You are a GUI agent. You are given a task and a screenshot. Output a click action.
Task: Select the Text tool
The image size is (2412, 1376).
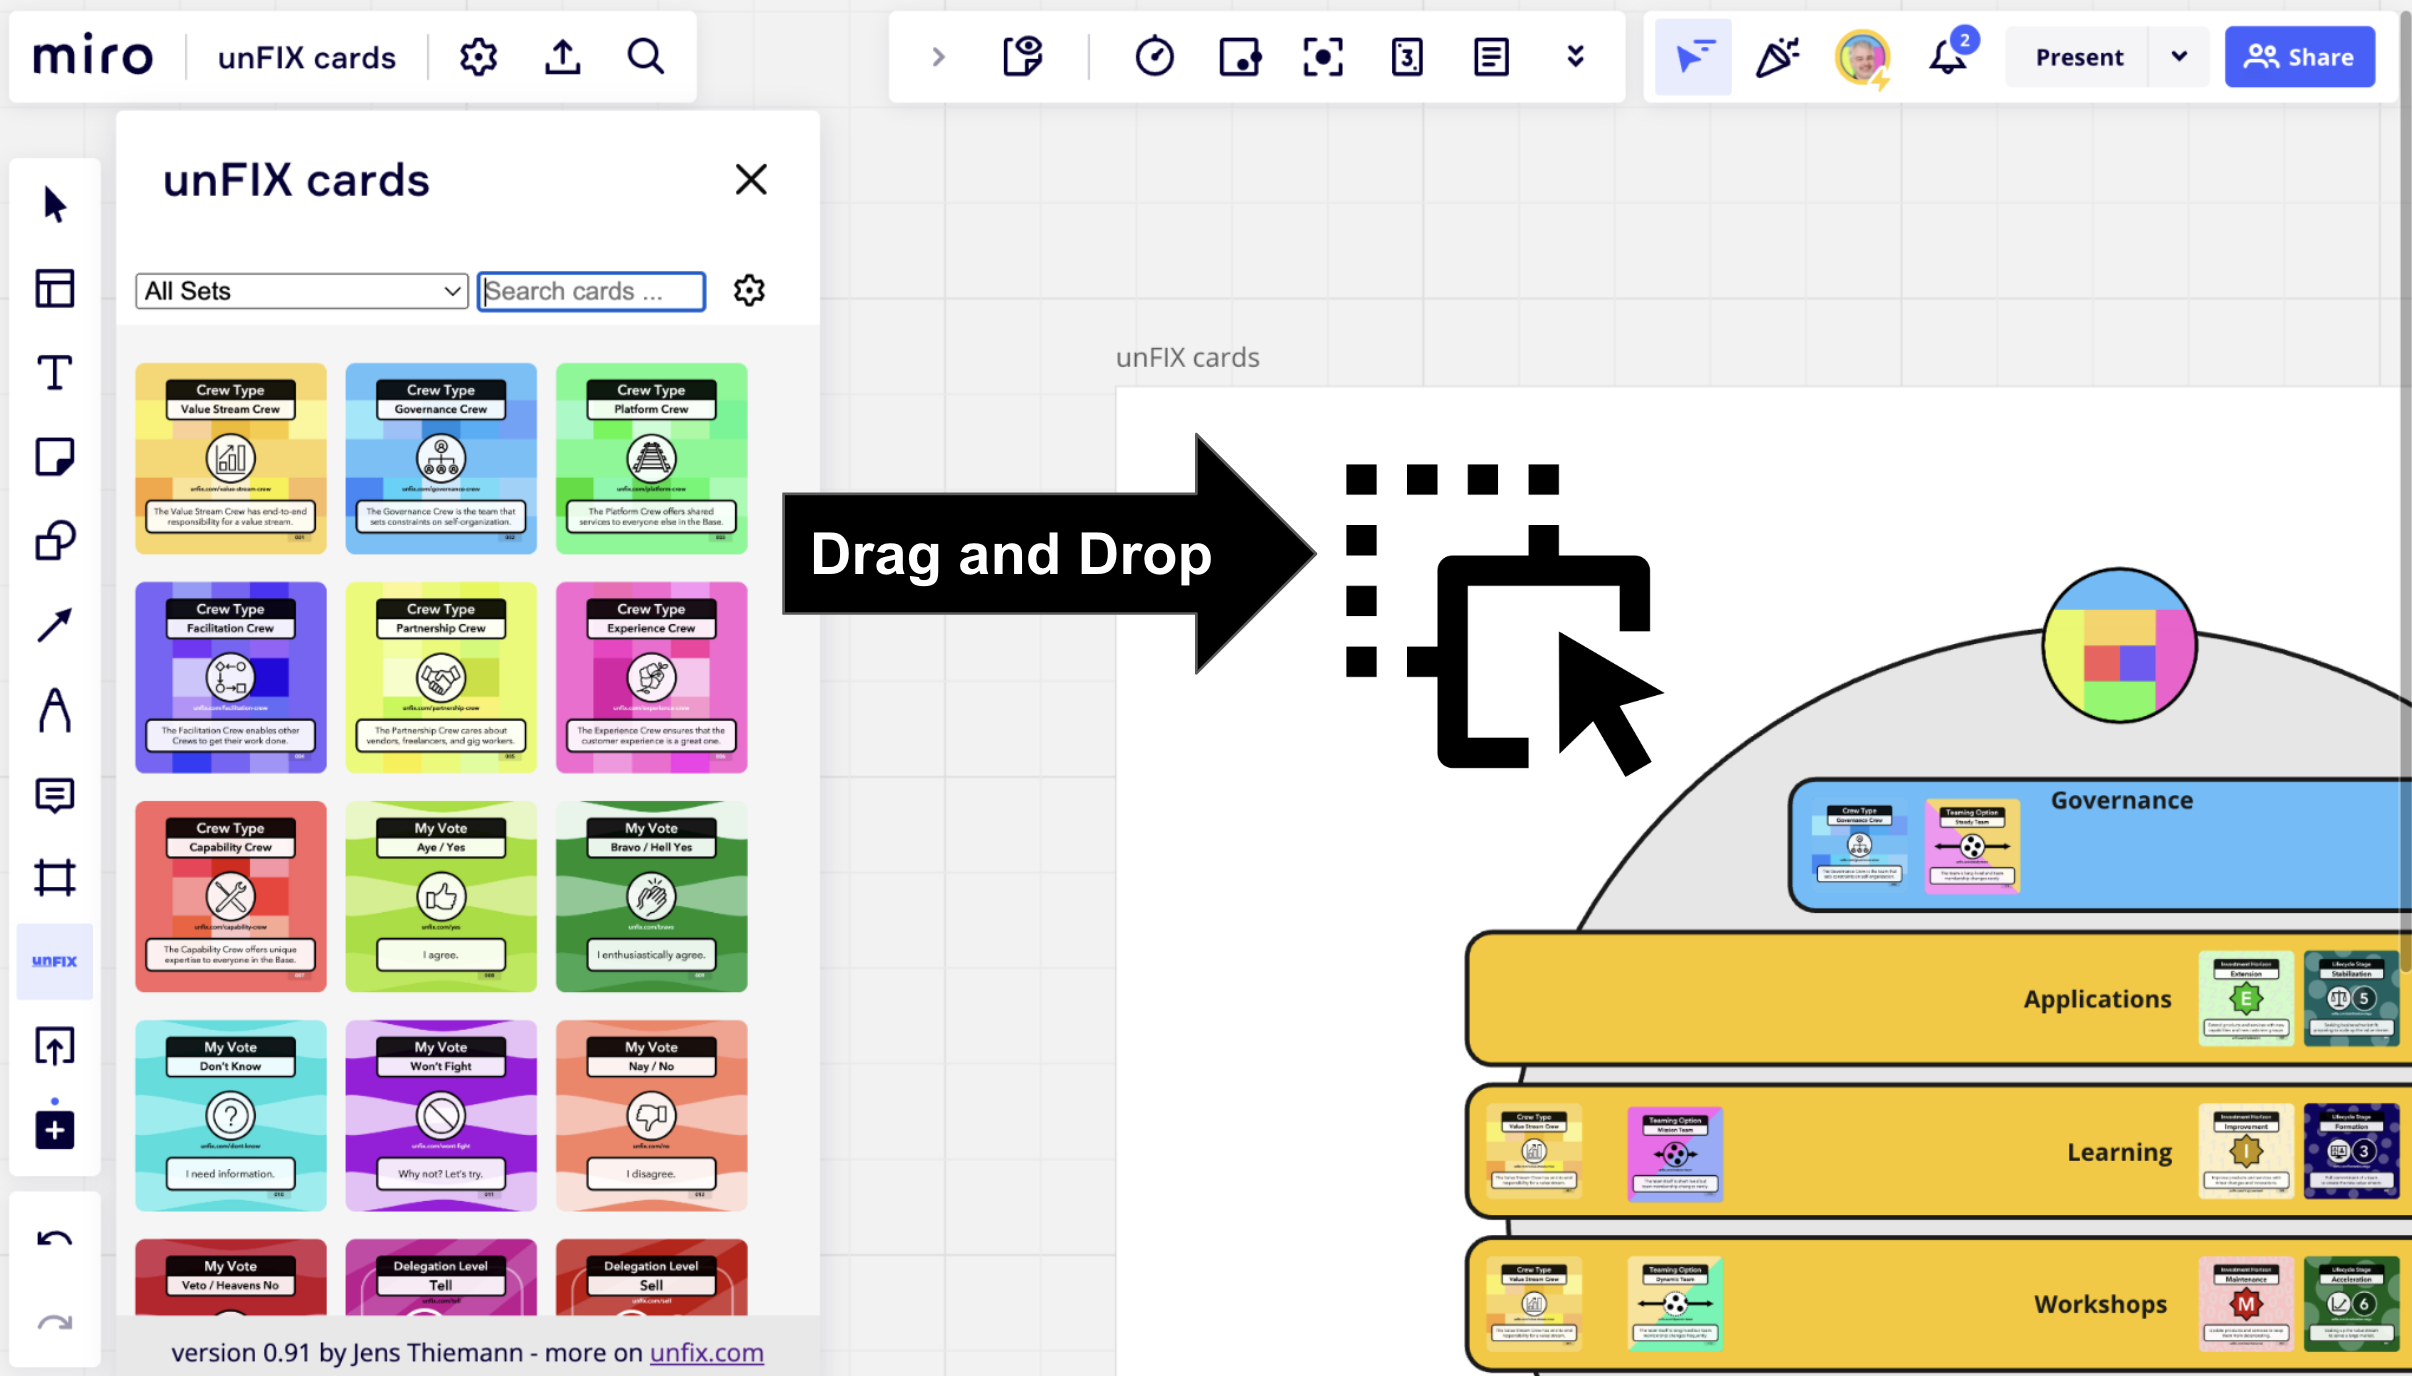click(x=55, y=373)
